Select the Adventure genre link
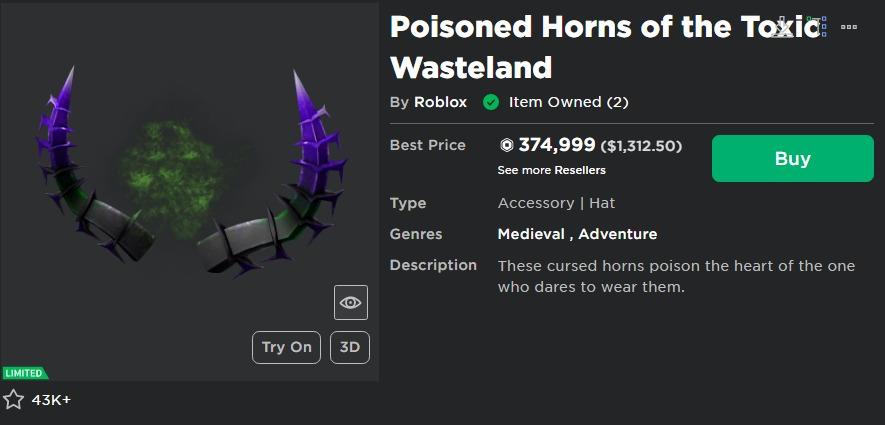885x425 pixels. [617, 234]
